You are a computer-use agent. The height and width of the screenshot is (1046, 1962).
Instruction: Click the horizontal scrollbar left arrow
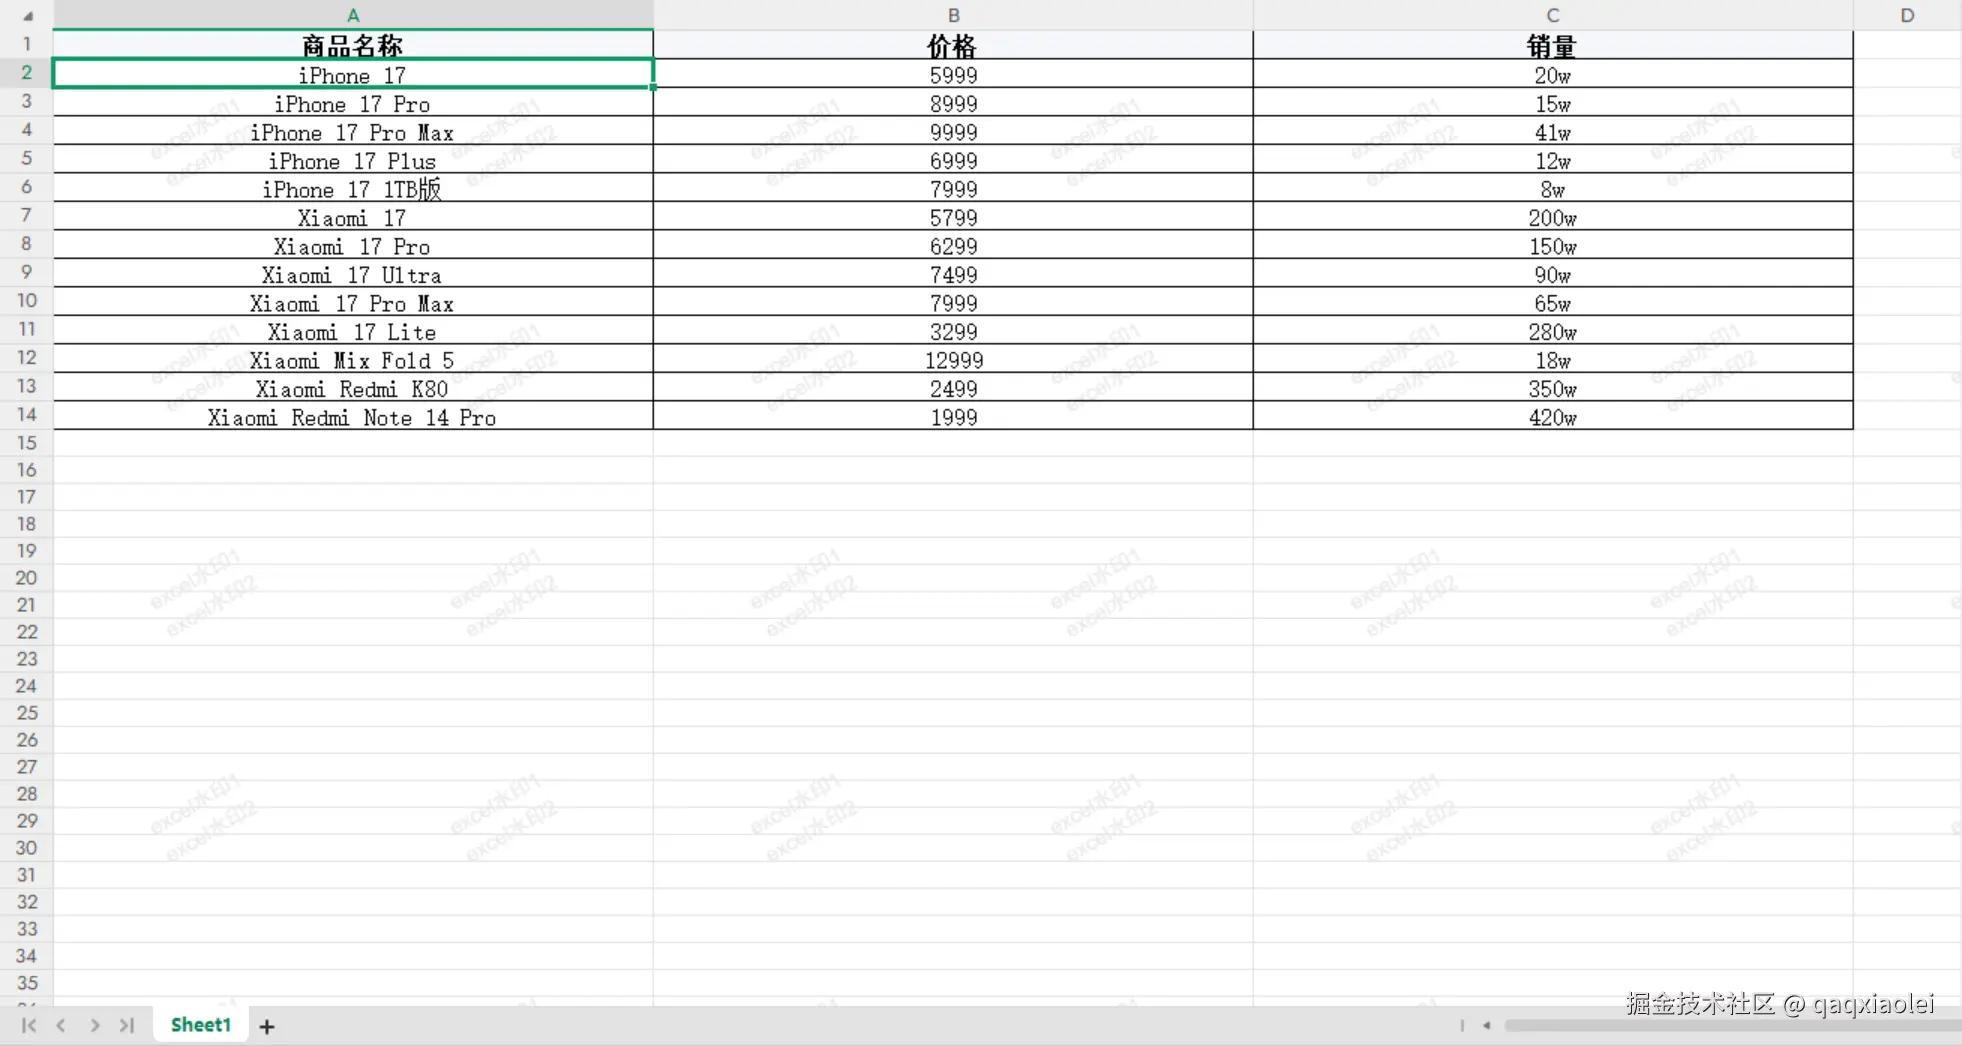point(1486,1025)
